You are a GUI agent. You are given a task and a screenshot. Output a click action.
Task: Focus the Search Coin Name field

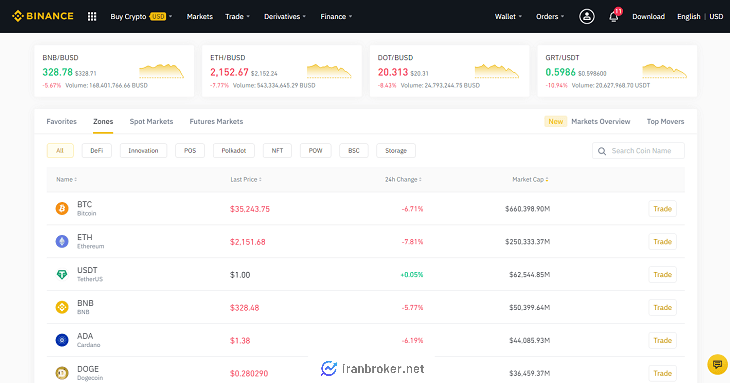638,151
